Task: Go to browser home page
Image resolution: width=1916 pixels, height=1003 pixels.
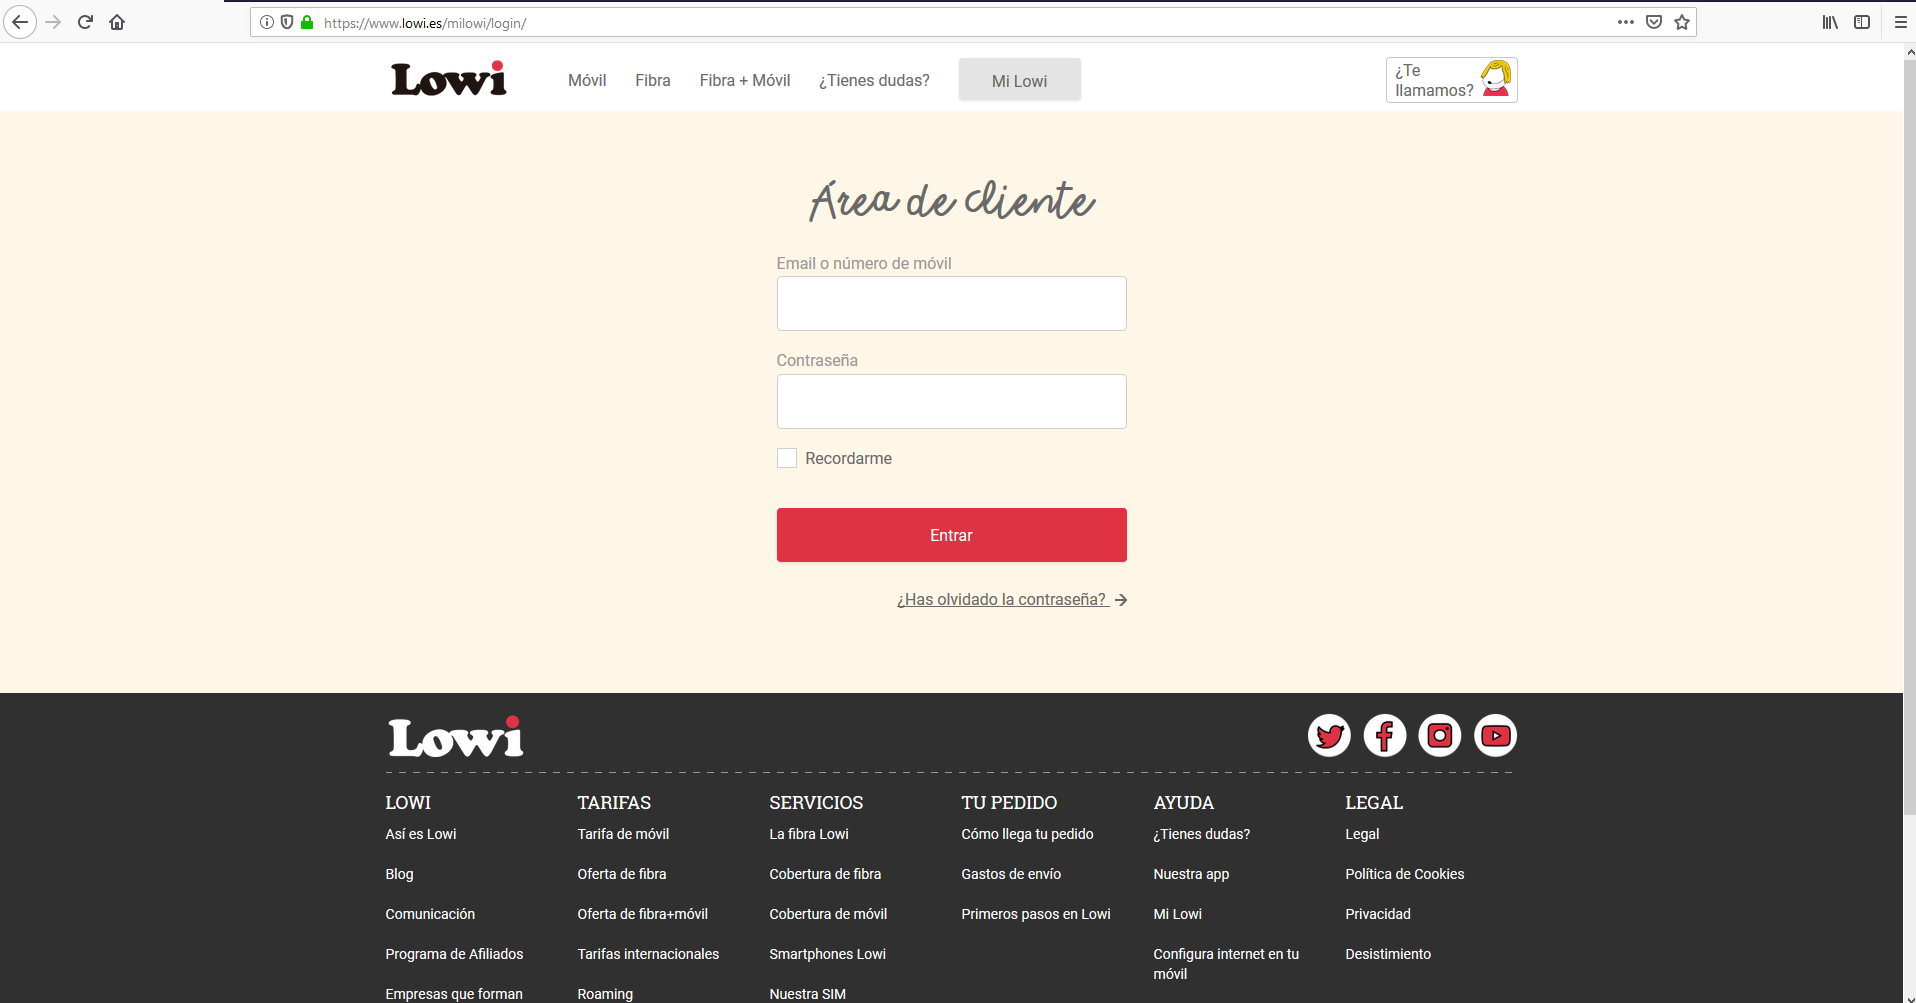Action: coord(117,21)
